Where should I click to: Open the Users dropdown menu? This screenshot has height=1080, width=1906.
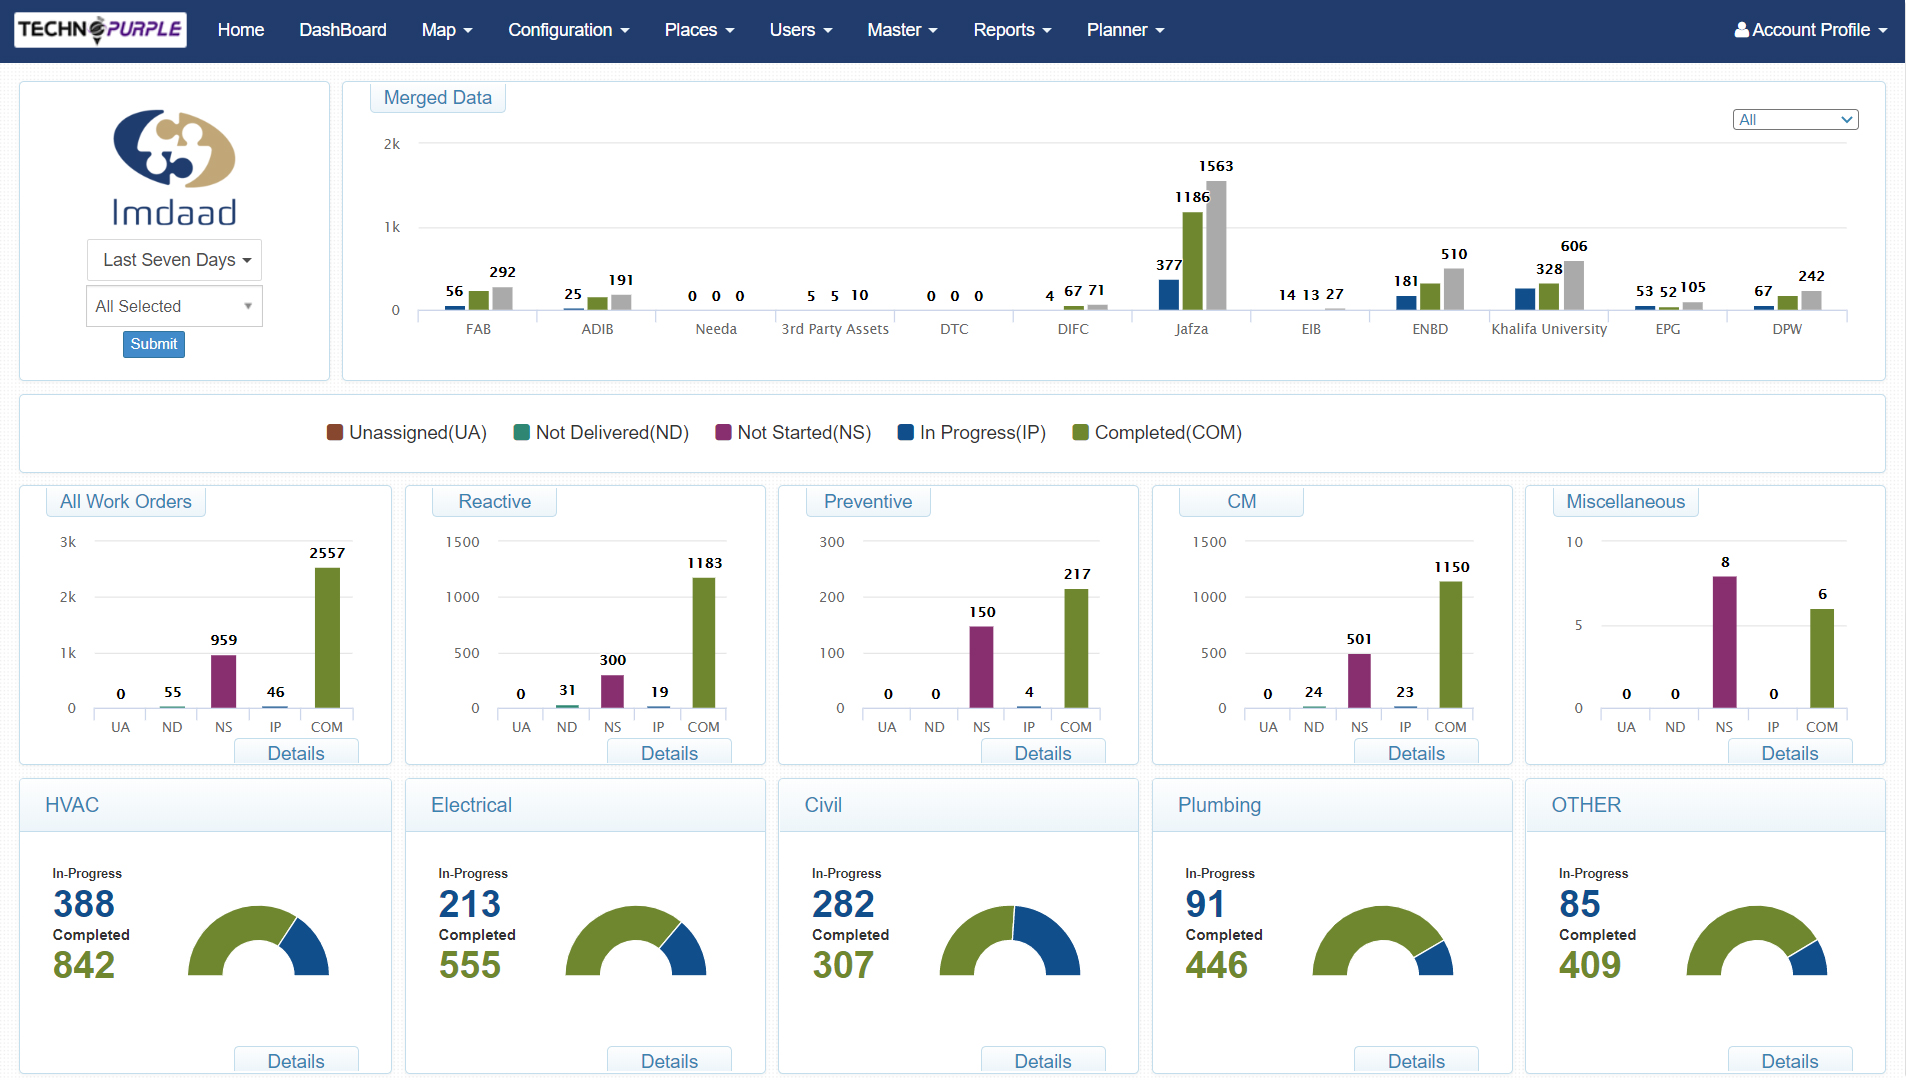[801, 30]
